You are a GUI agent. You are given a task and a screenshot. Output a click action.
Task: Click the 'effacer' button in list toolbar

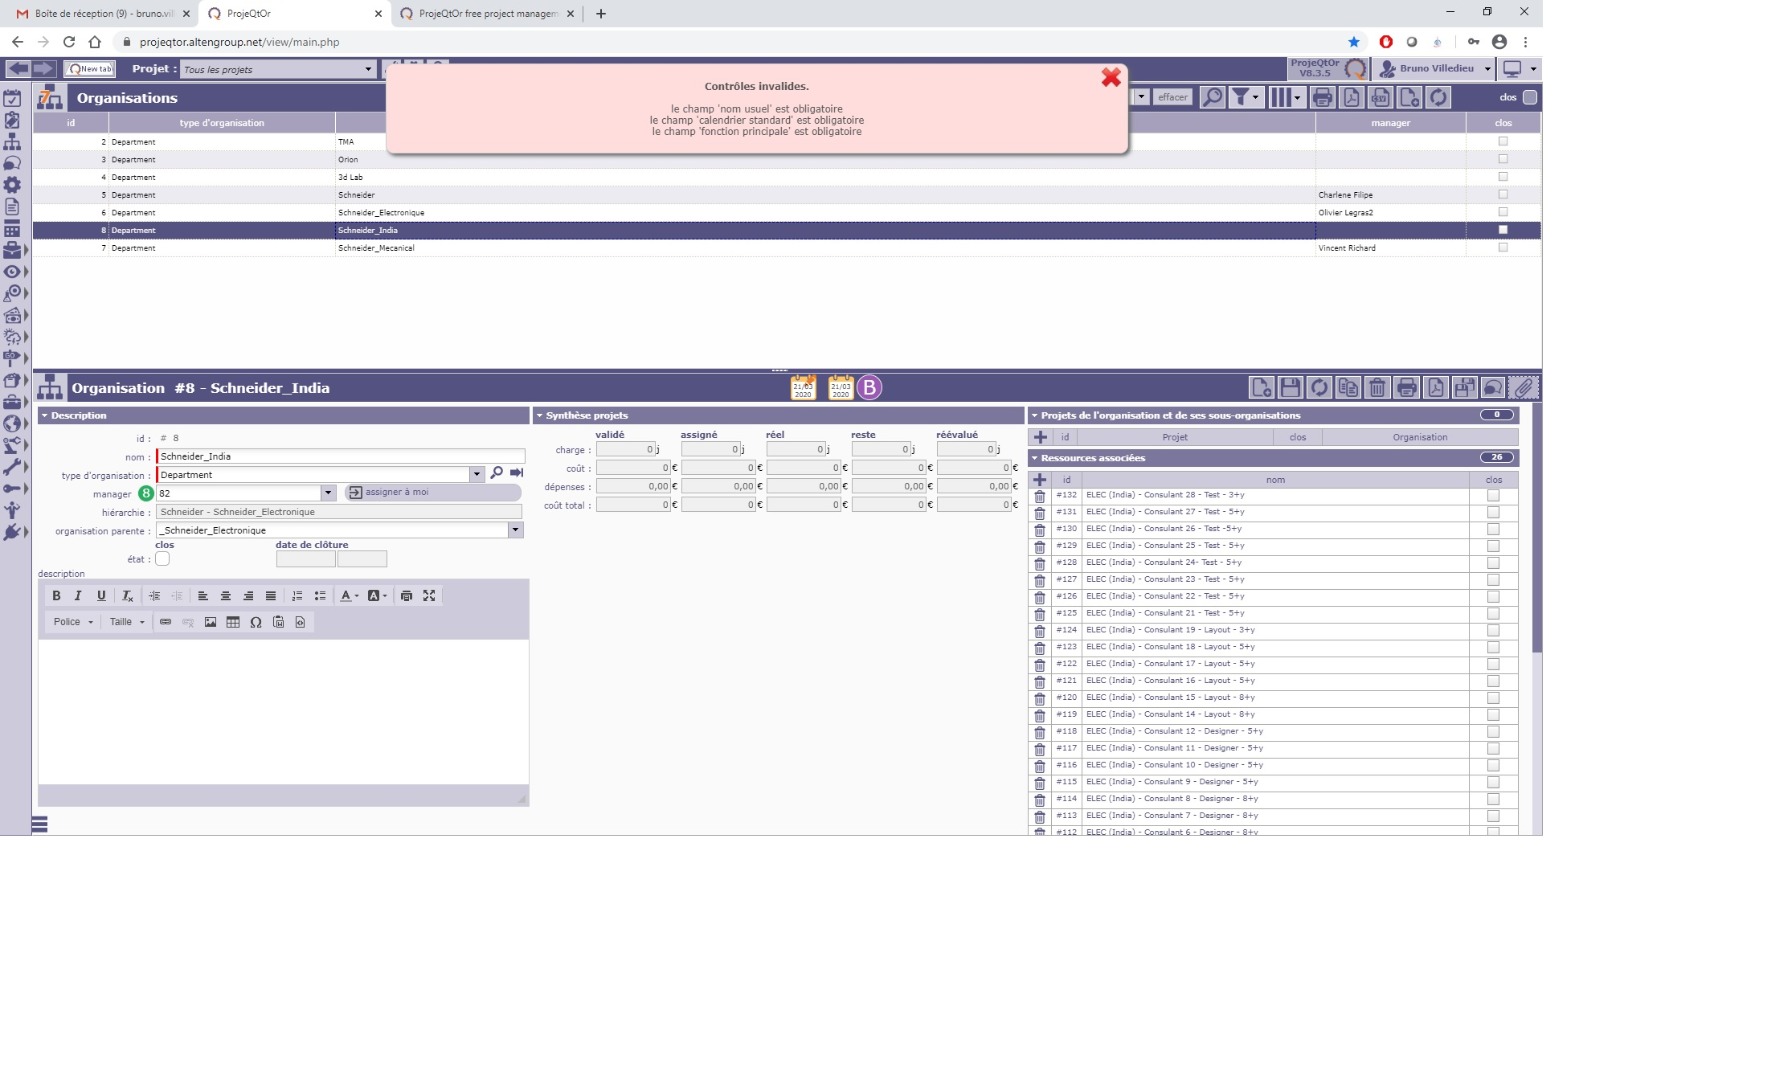[1172, 97]
